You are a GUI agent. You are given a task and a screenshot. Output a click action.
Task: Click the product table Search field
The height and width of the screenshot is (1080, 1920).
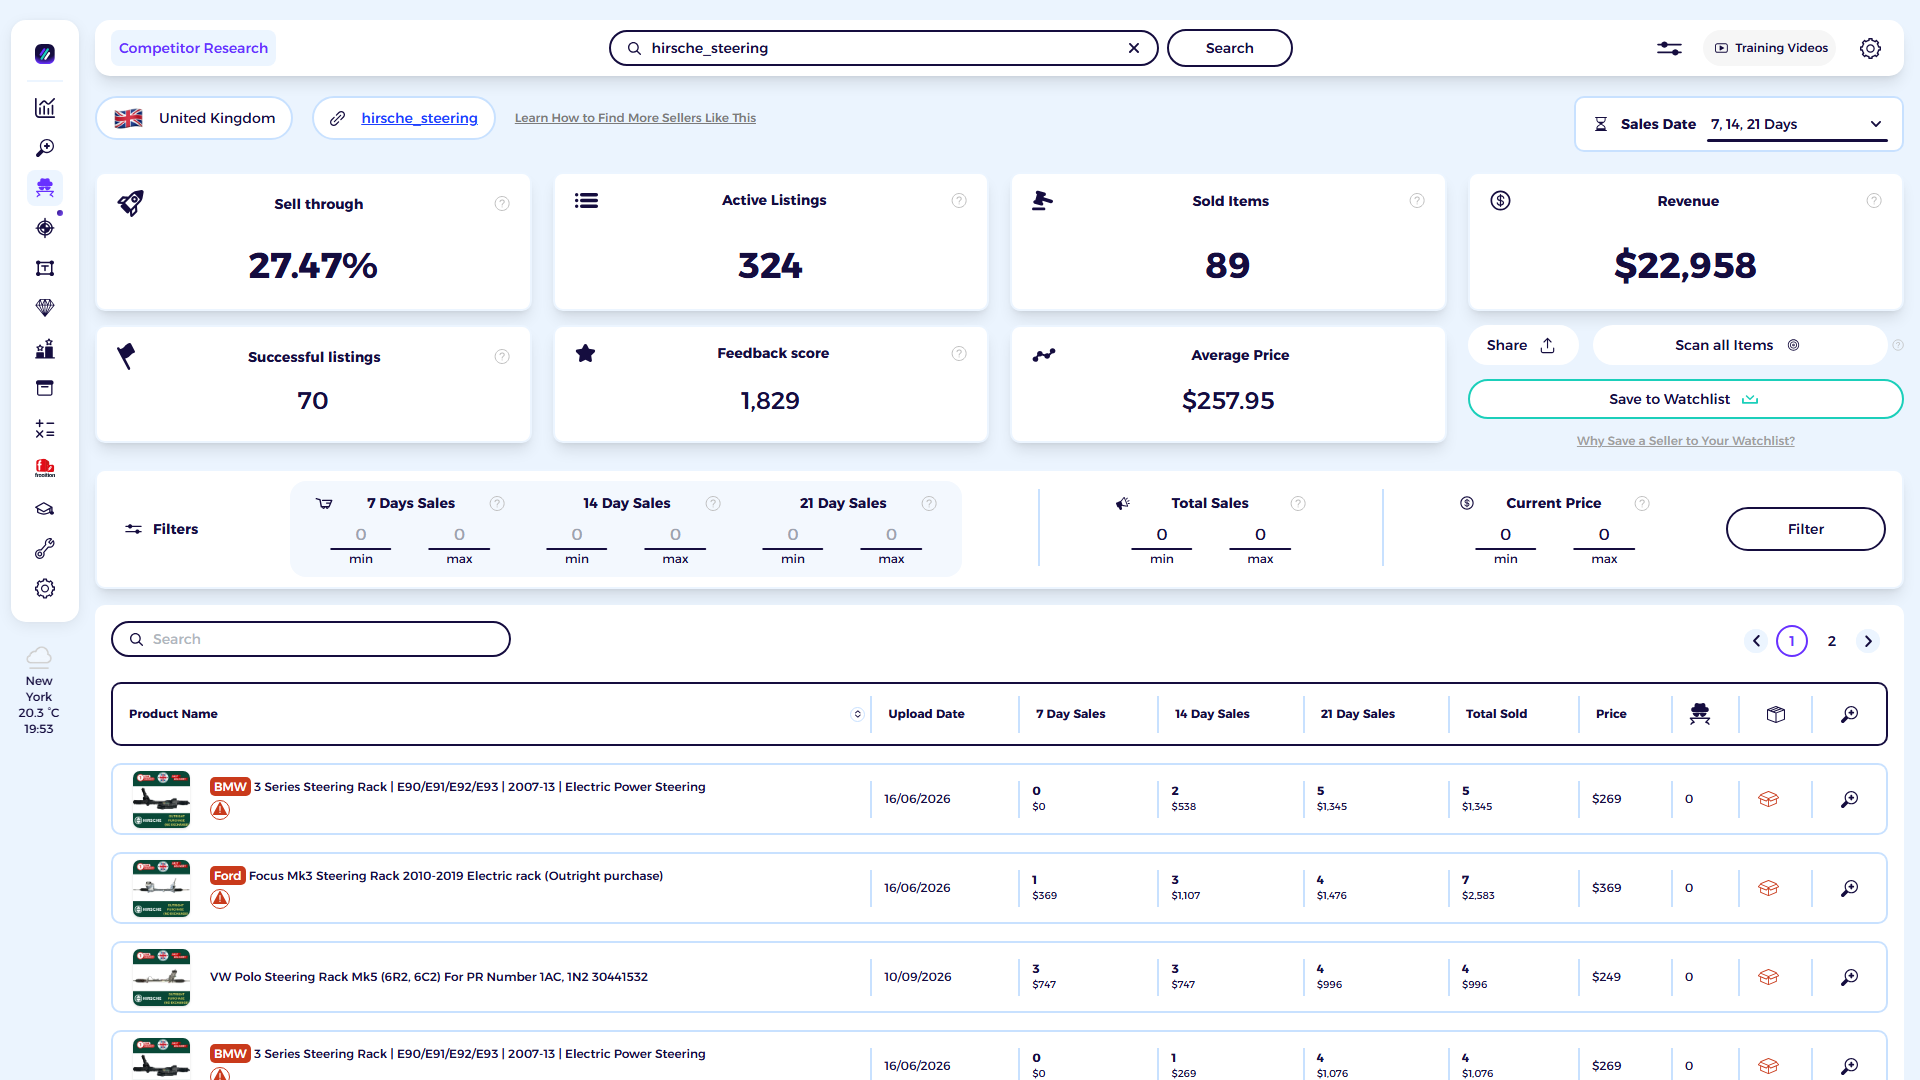pyautogui.click(x=311, y=639)
